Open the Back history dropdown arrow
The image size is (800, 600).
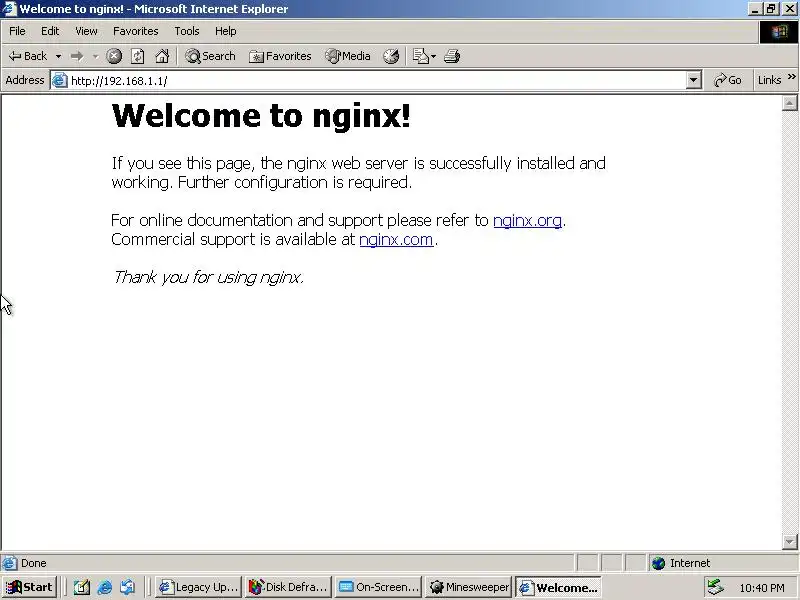coord(59,56)
